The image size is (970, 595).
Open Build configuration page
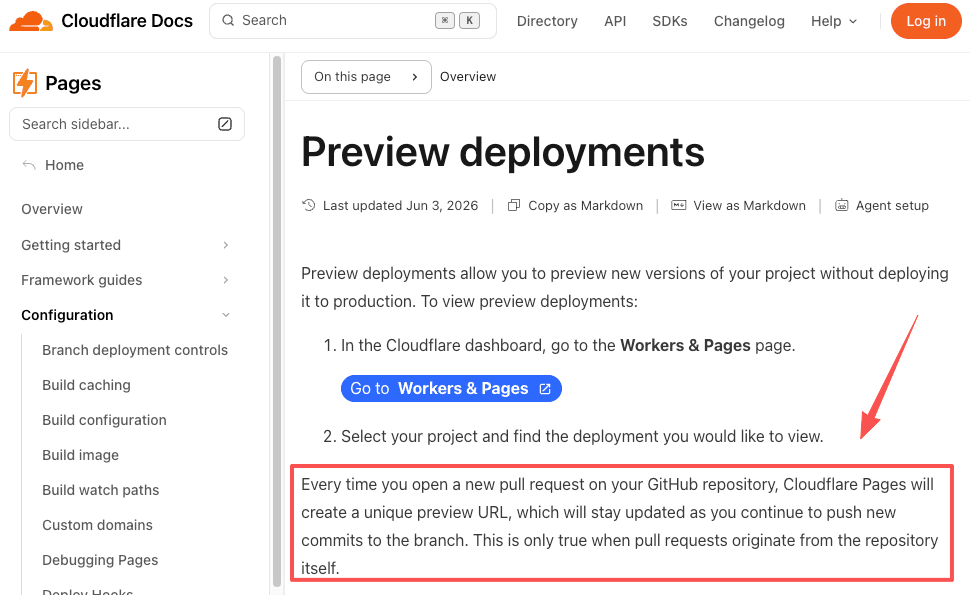[x=104, y=420]
